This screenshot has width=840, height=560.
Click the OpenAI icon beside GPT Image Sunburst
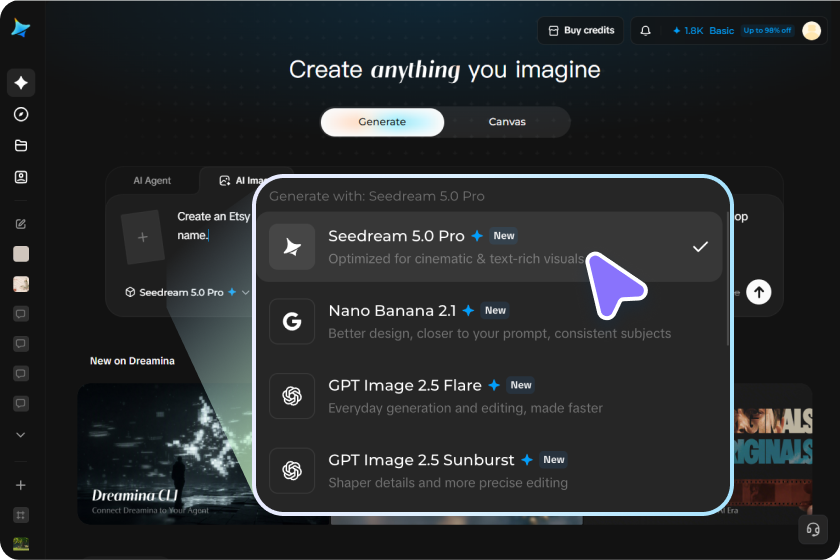292,471
